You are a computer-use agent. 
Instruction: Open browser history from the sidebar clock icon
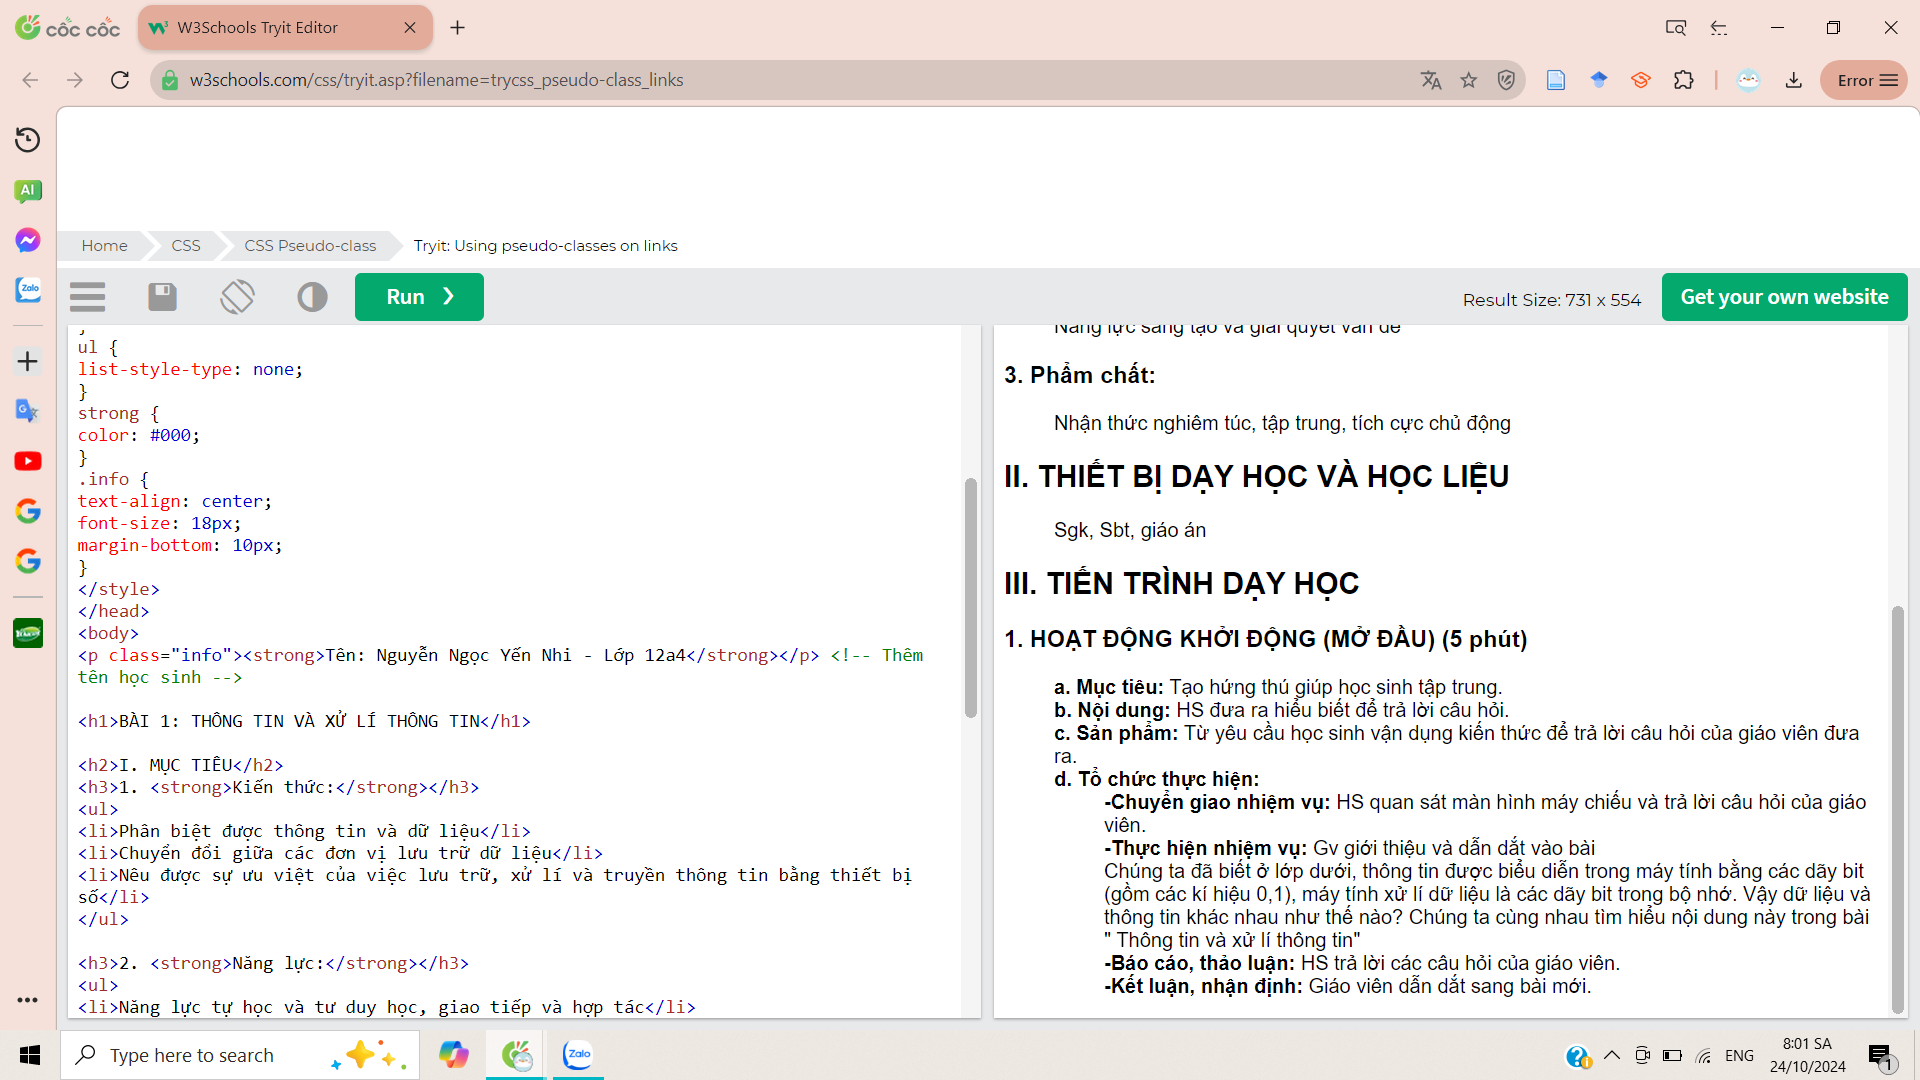28,140
